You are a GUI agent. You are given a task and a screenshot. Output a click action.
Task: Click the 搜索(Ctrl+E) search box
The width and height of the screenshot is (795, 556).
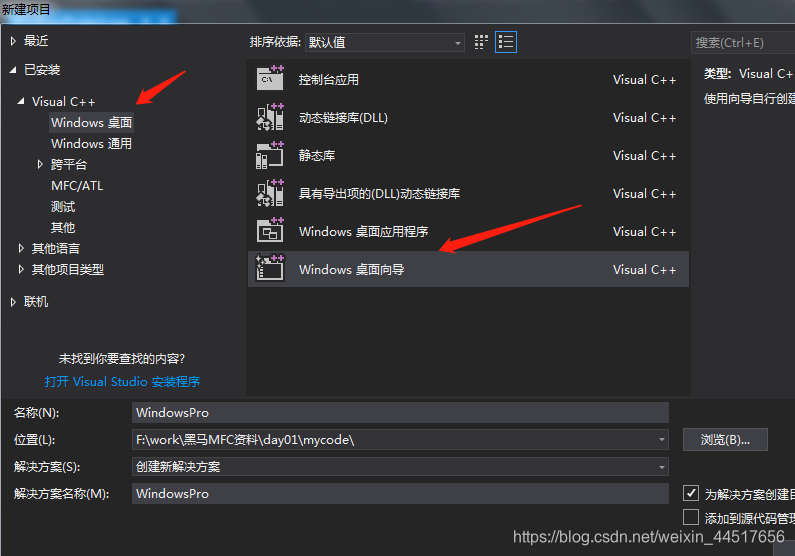pos(743,43)
